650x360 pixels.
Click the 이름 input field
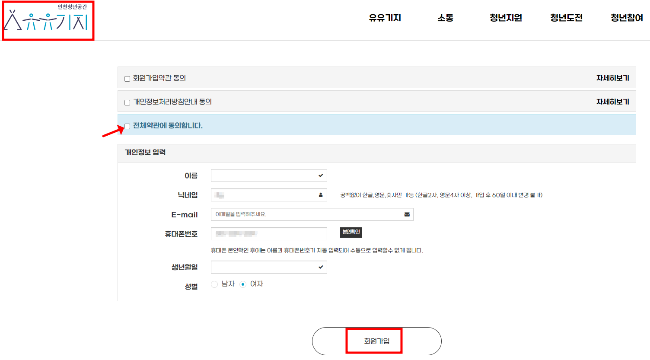(x=269, y=175)
